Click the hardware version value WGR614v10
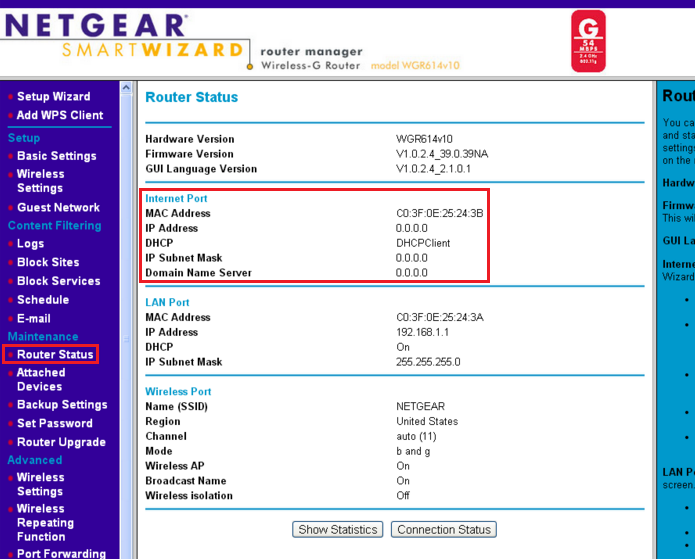The height and width of the screenshot is (559, 695). click(424, 139)
